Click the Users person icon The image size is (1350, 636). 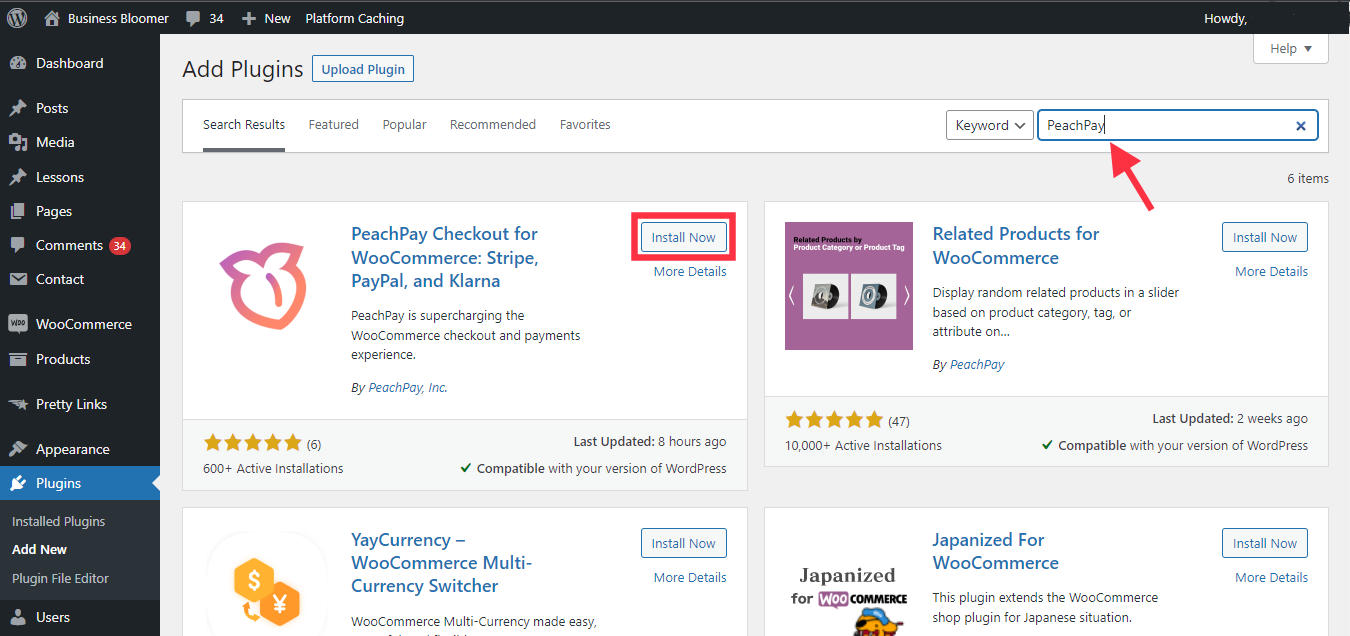(x=18, y=617)
